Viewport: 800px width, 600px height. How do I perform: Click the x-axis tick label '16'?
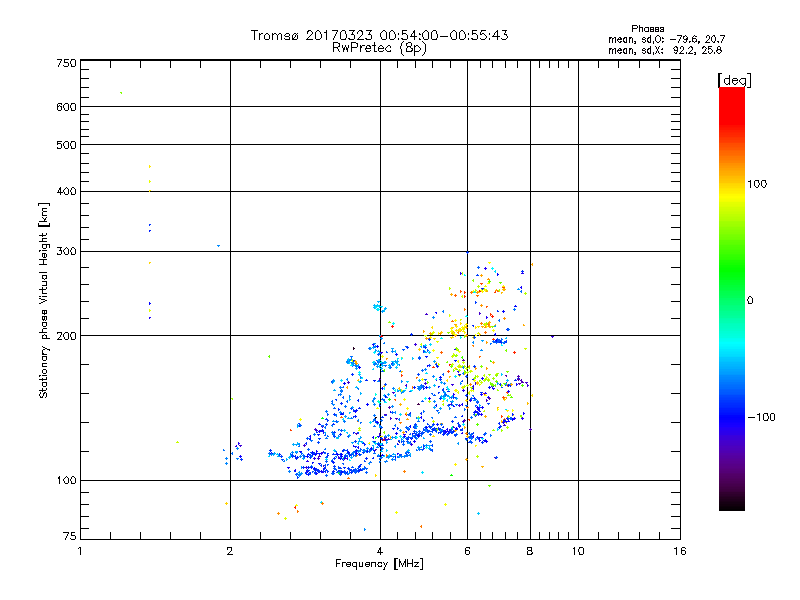click(x=680, y=551)
